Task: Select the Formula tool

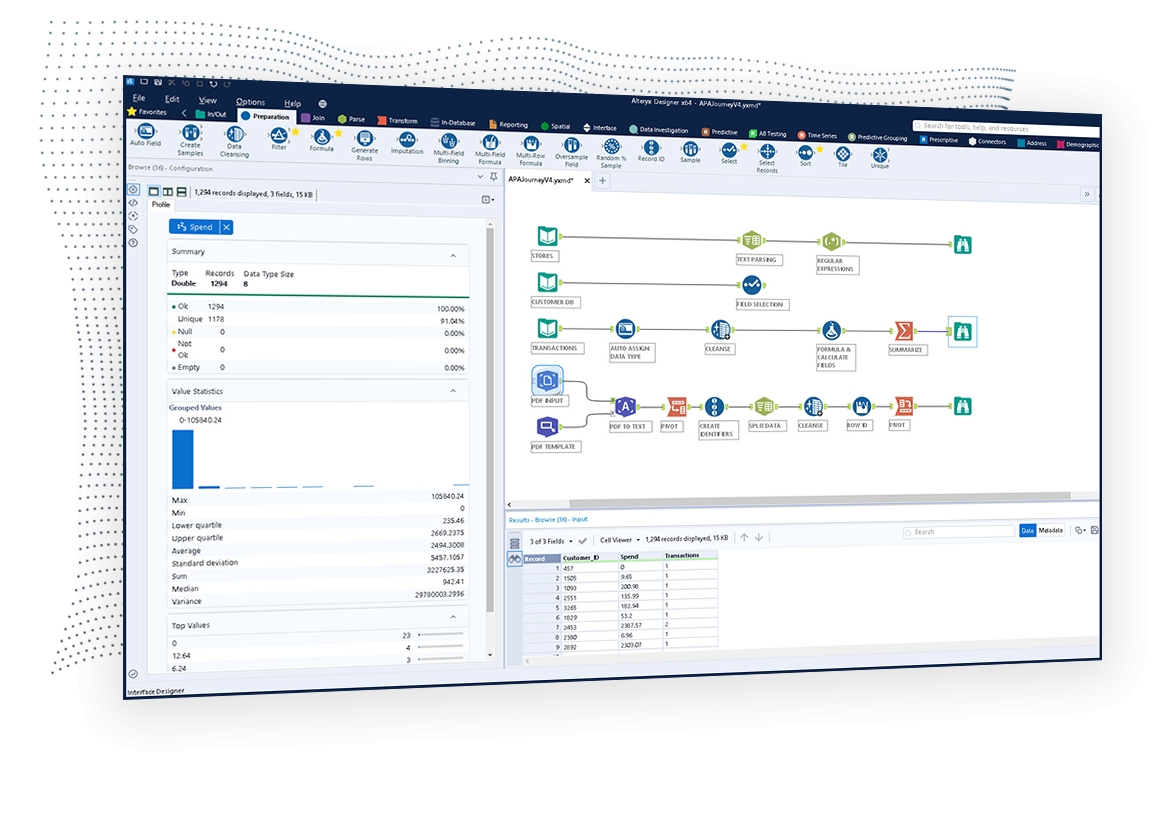Action: [x=321, y=140]
